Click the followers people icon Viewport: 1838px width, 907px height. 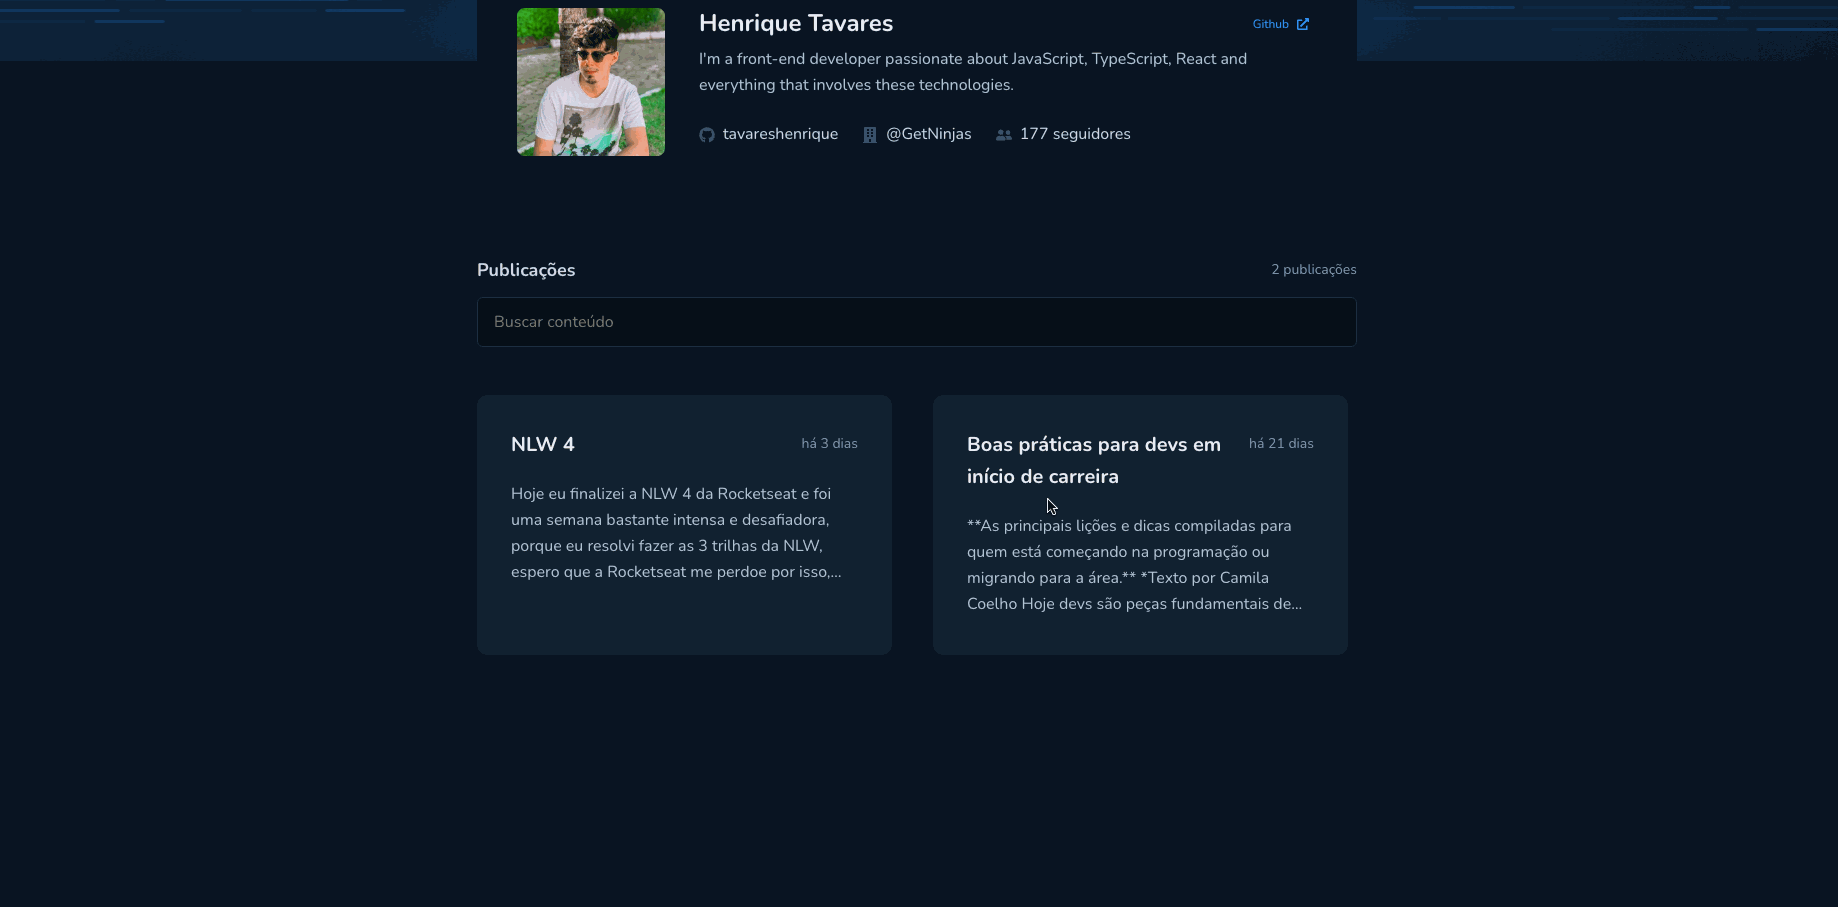pyautogui.click(x=1004, y=135)
